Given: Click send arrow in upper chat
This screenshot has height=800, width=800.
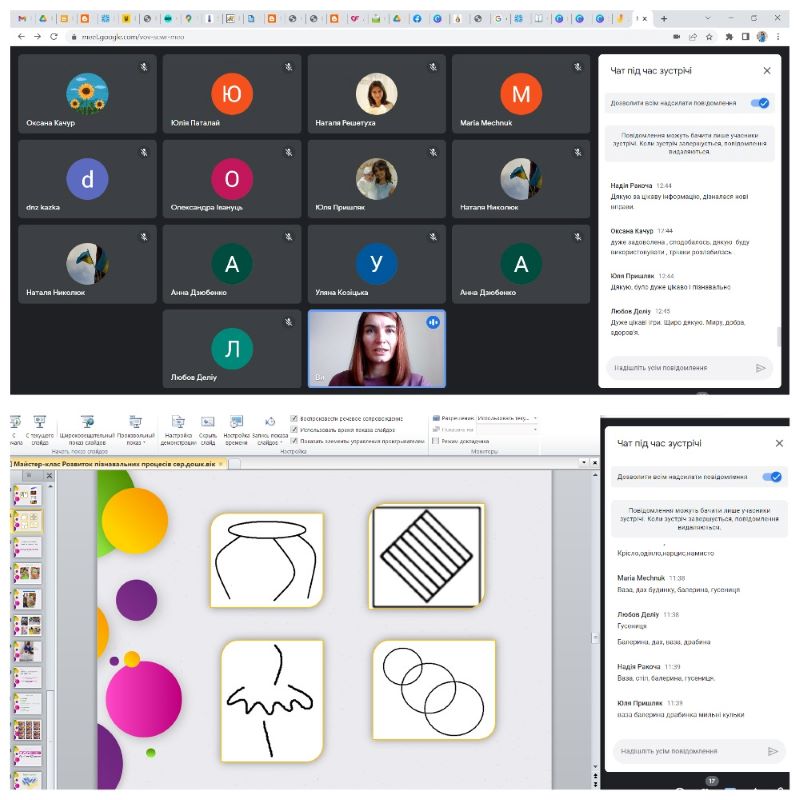Looking at the screenshot, I should (x=761, y=368).
